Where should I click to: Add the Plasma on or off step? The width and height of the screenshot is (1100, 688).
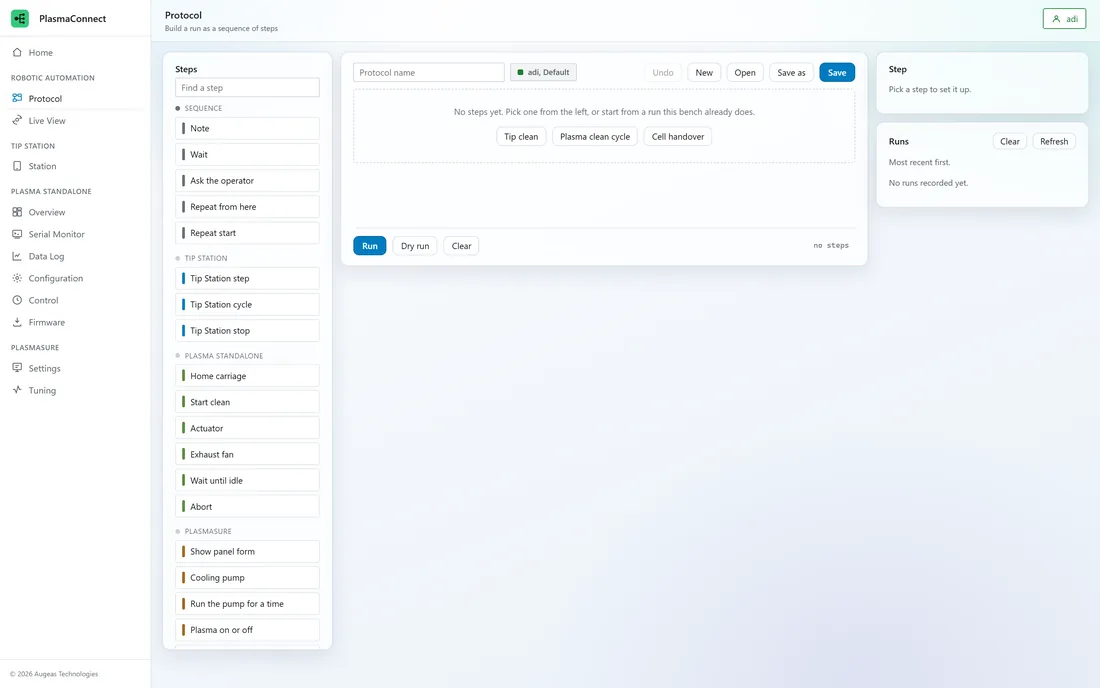pyautogui.click(x=247, y=630)
